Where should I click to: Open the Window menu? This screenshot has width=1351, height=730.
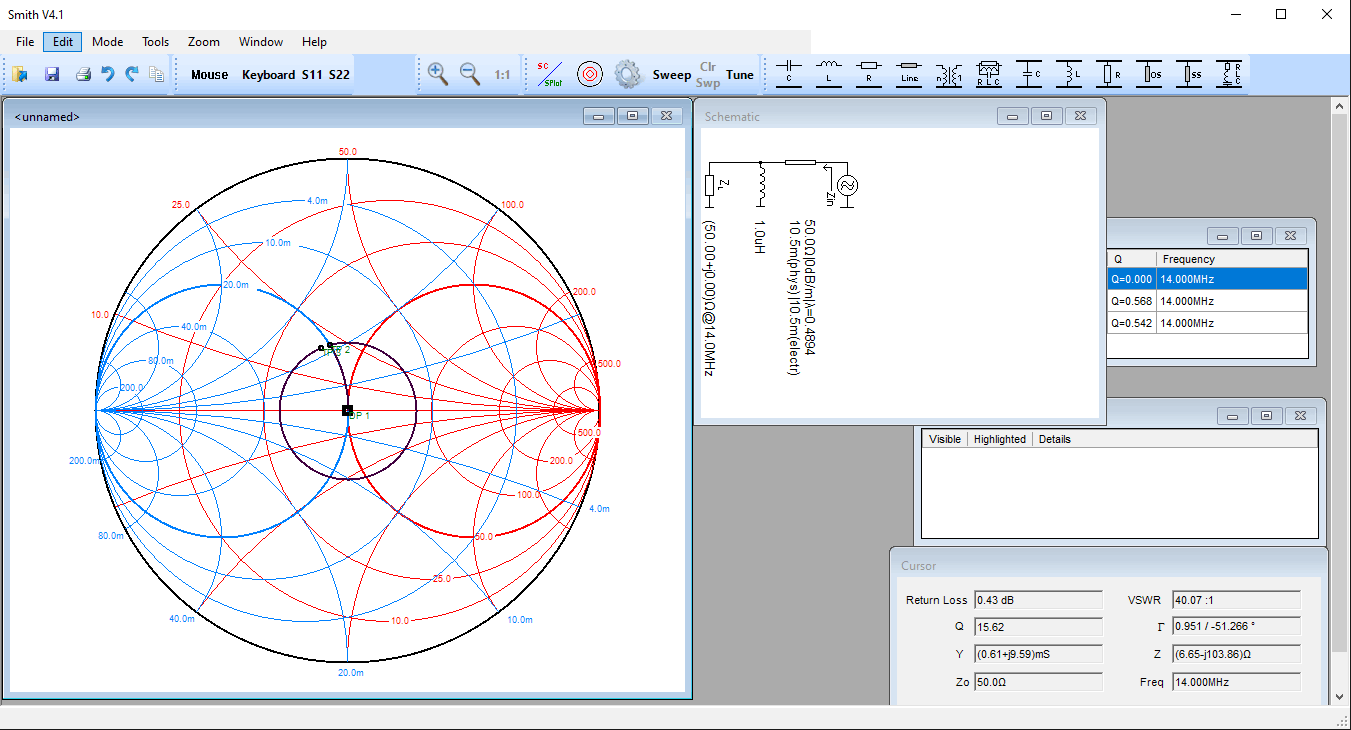point(260,42)
